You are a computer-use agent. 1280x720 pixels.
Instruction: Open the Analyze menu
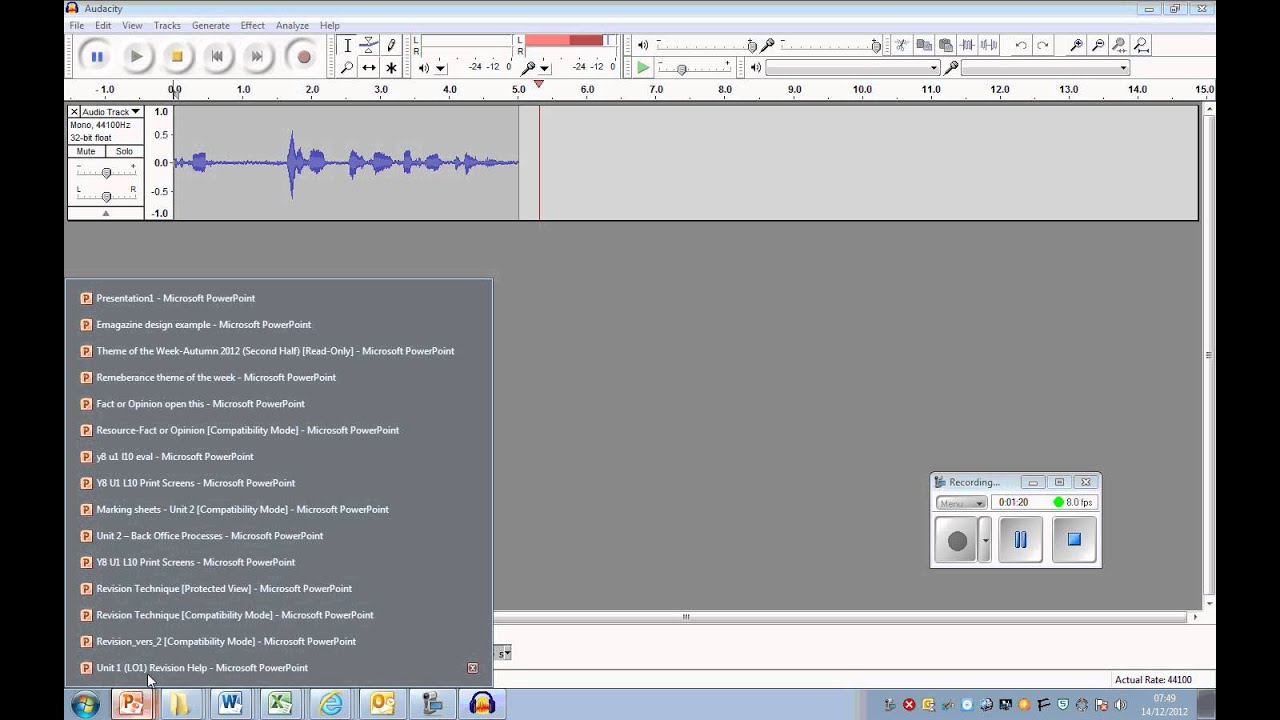[x=292, y=25]
